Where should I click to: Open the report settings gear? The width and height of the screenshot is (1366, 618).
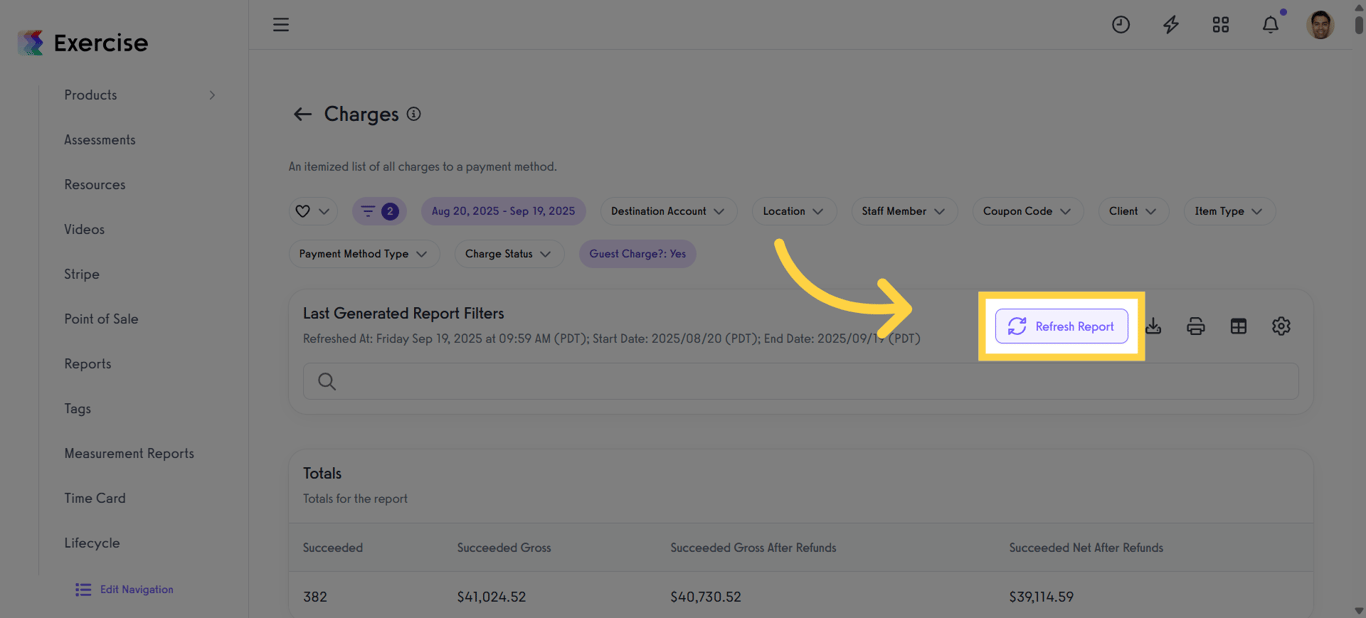click(1281, 326)
